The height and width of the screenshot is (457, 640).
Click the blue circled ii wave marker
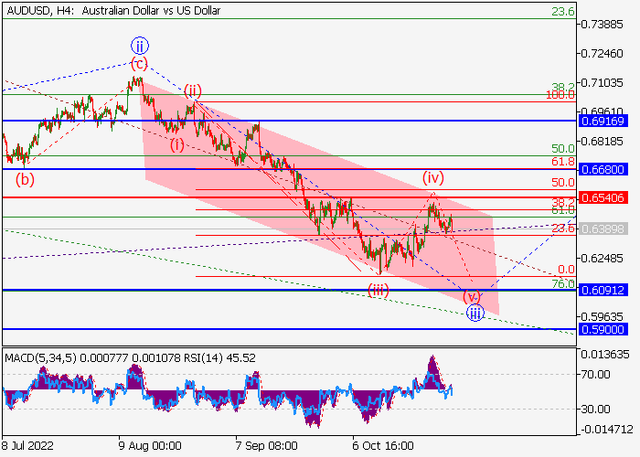[x=140, y=45]
